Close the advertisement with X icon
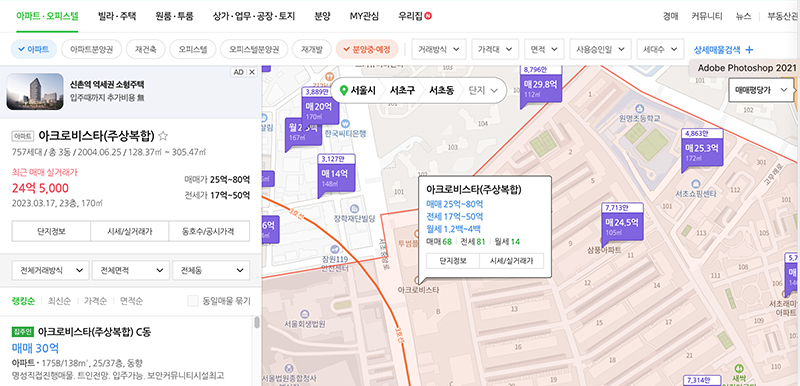 click(252, 72)
